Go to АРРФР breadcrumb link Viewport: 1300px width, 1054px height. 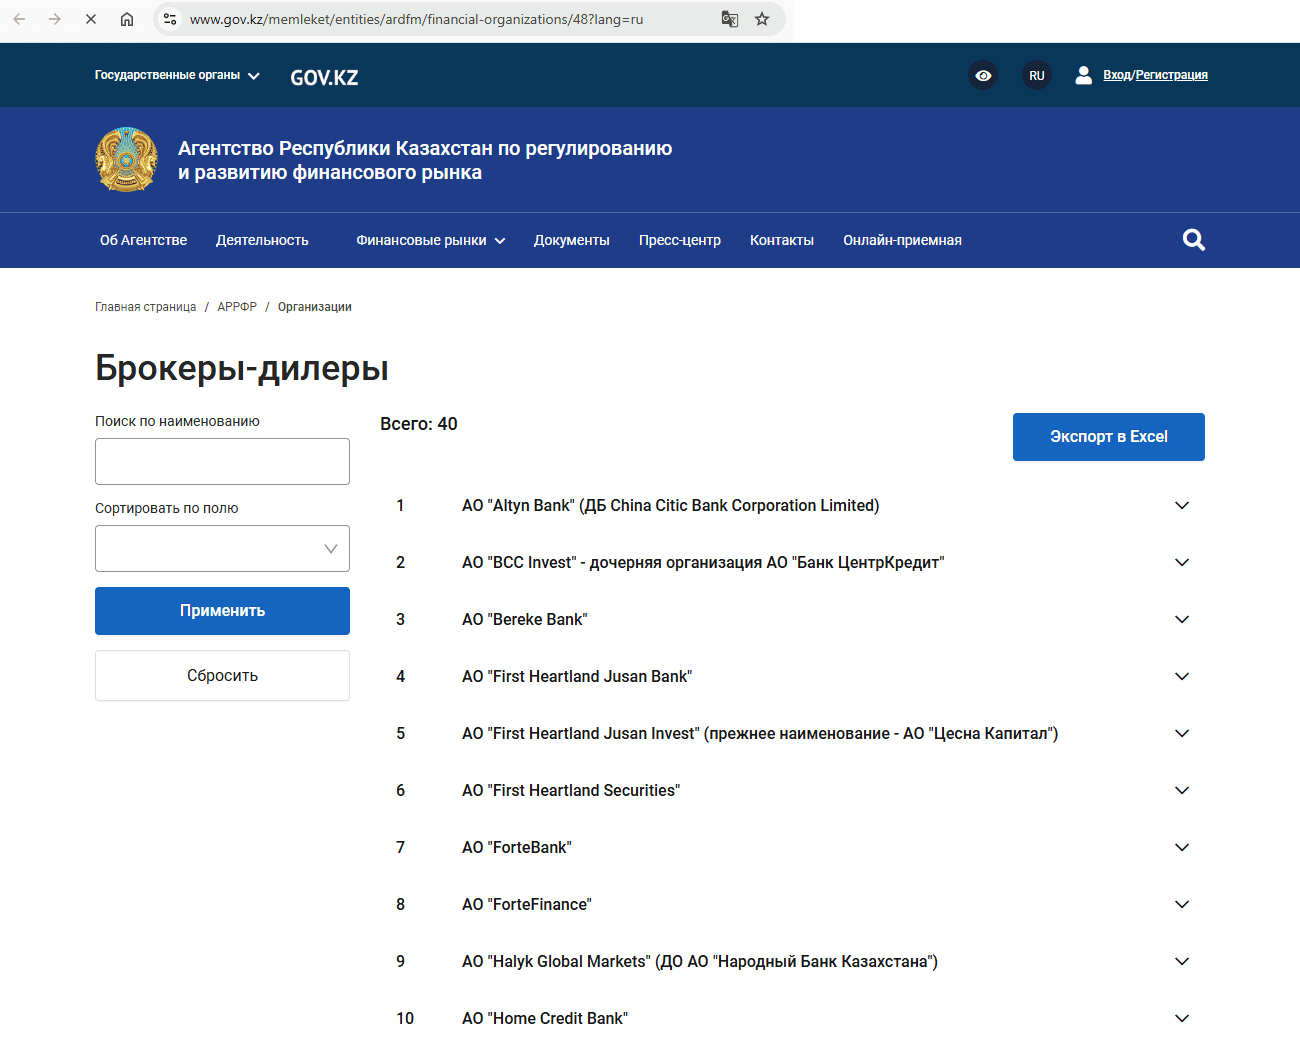[237, 307]
